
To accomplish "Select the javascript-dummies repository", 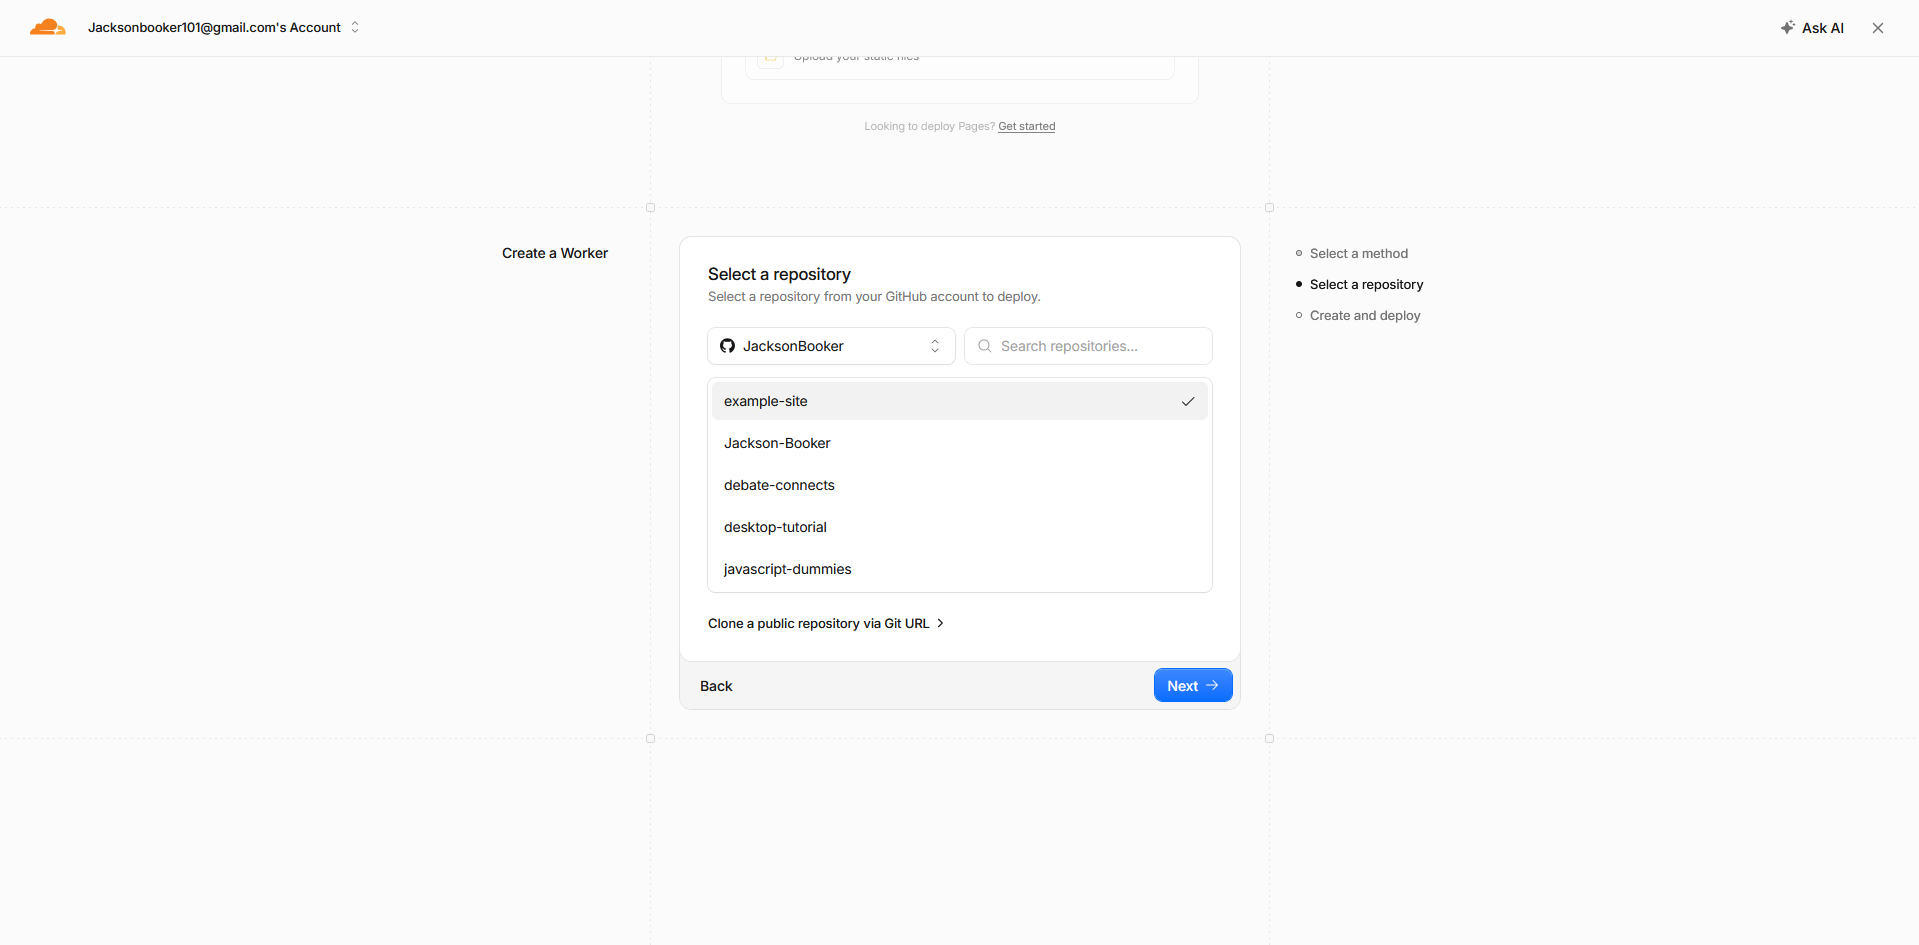I will coord(959,569).
